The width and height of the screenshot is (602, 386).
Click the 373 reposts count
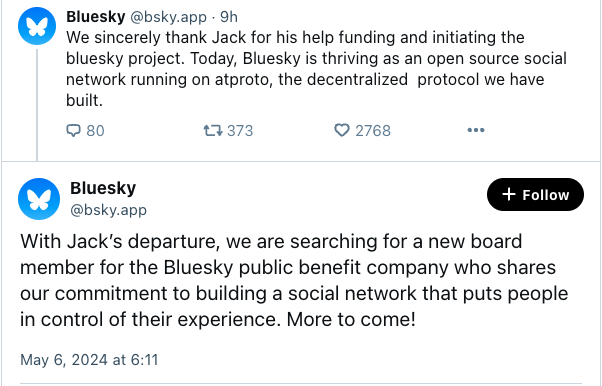click(x=240, y=131)
